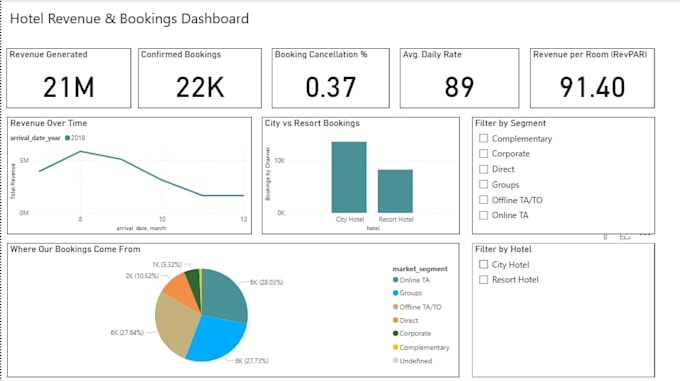Check the Online TA filter box
This screenshot has width=680, height=381.
(484, 215)
